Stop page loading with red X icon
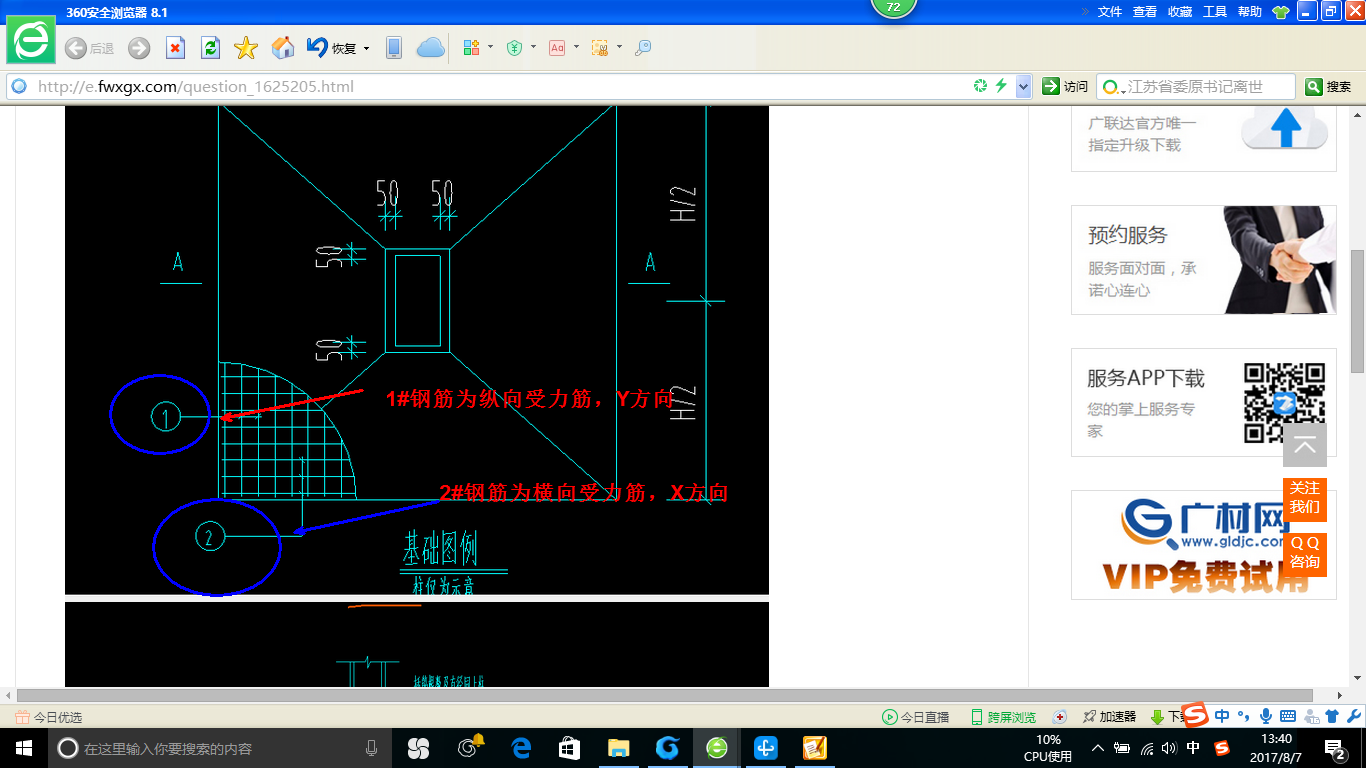The image size is (1366, 768). click(x=175, y=48)
